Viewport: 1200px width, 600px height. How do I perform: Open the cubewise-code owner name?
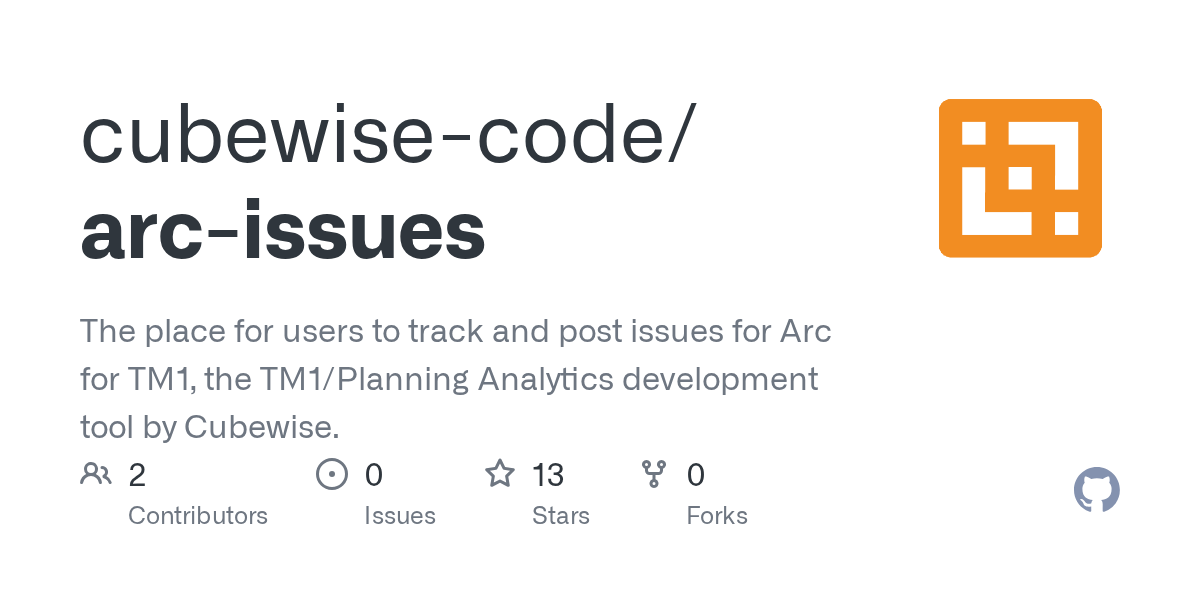point(383,137)
